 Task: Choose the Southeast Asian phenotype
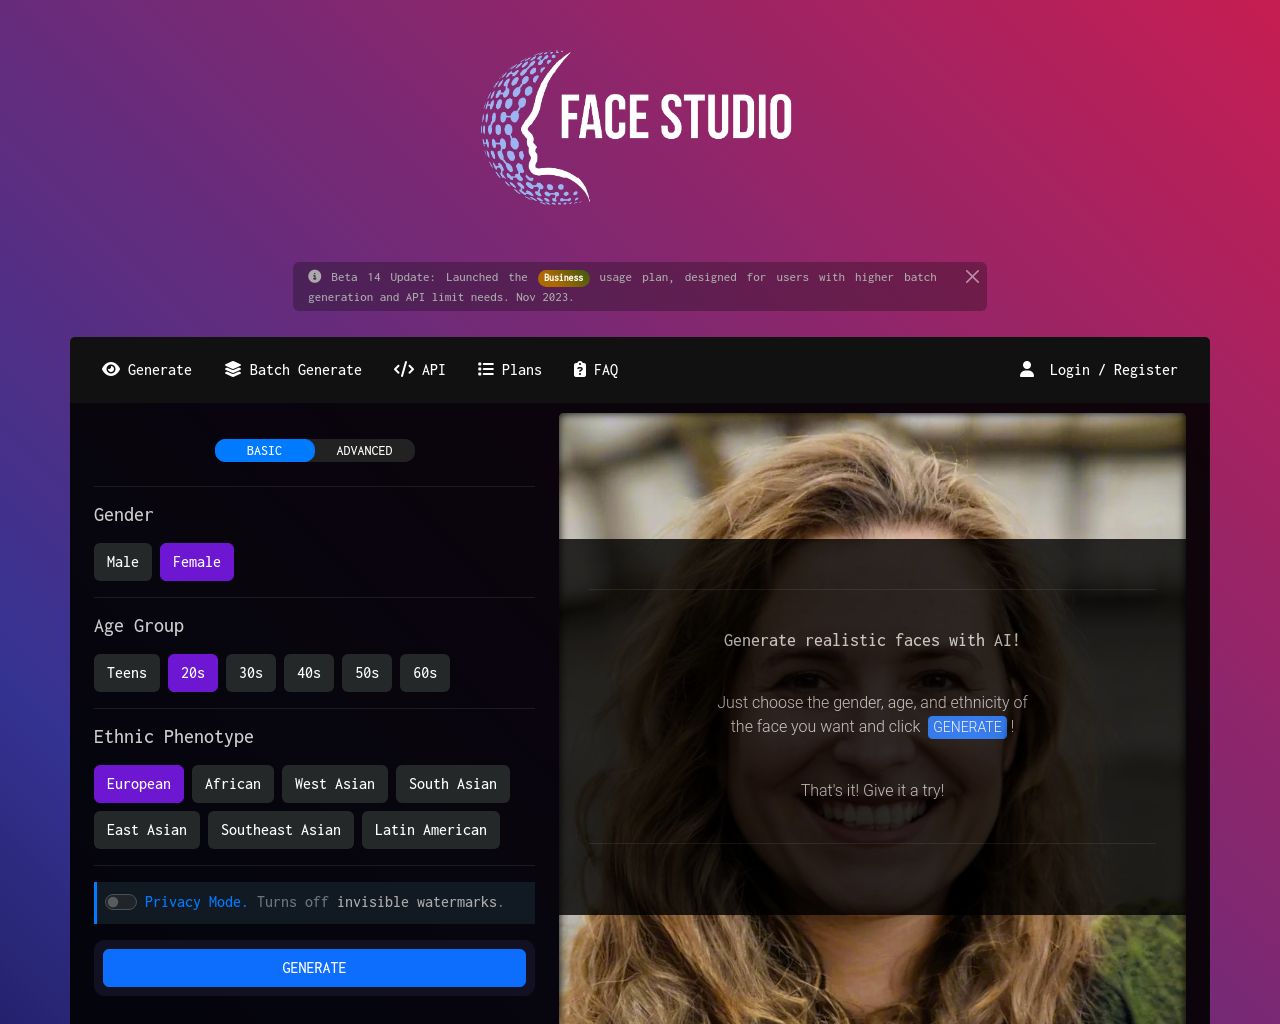[x=280, y=830]
